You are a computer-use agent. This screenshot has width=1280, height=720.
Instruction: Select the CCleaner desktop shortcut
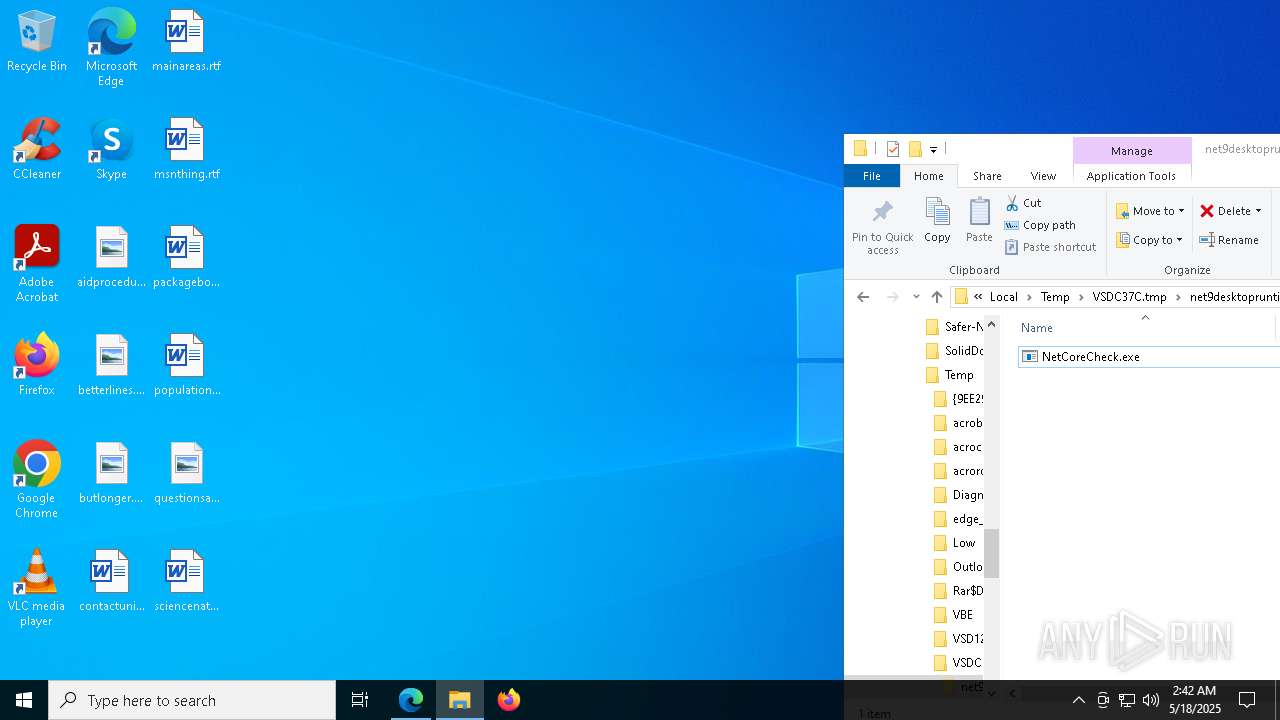coord(37,150)
